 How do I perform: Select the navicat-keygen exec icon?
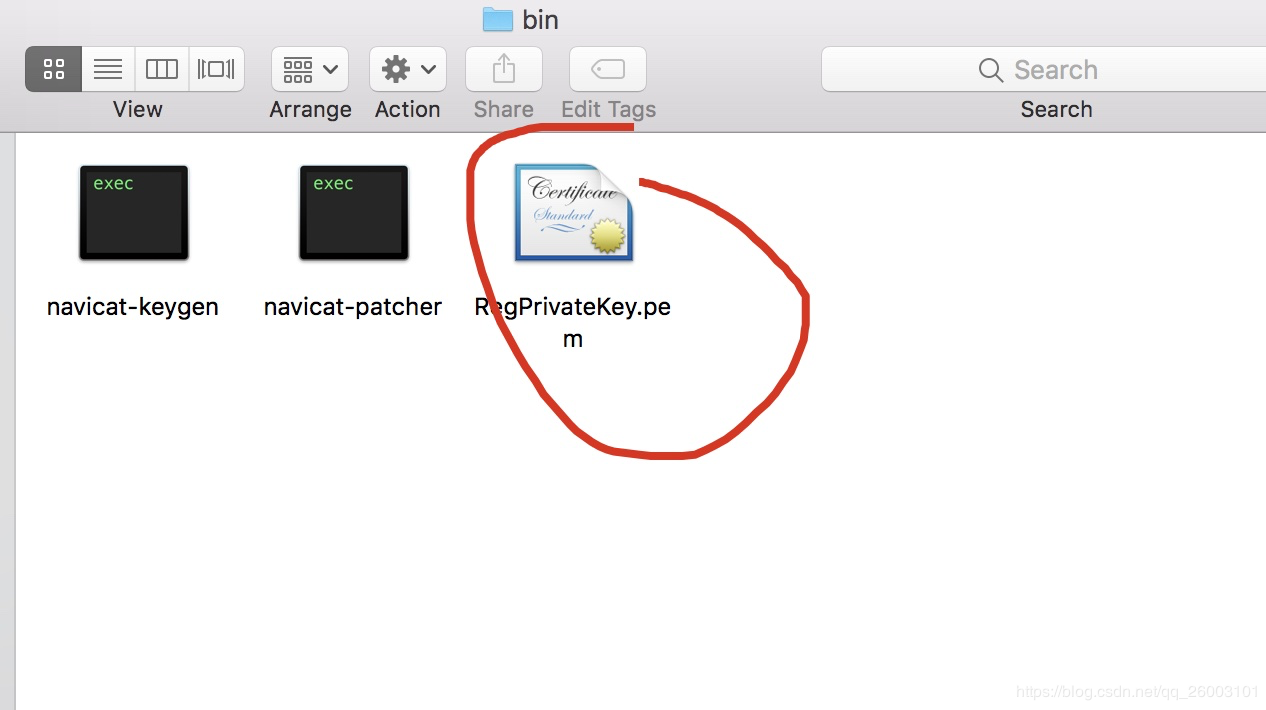134,212
